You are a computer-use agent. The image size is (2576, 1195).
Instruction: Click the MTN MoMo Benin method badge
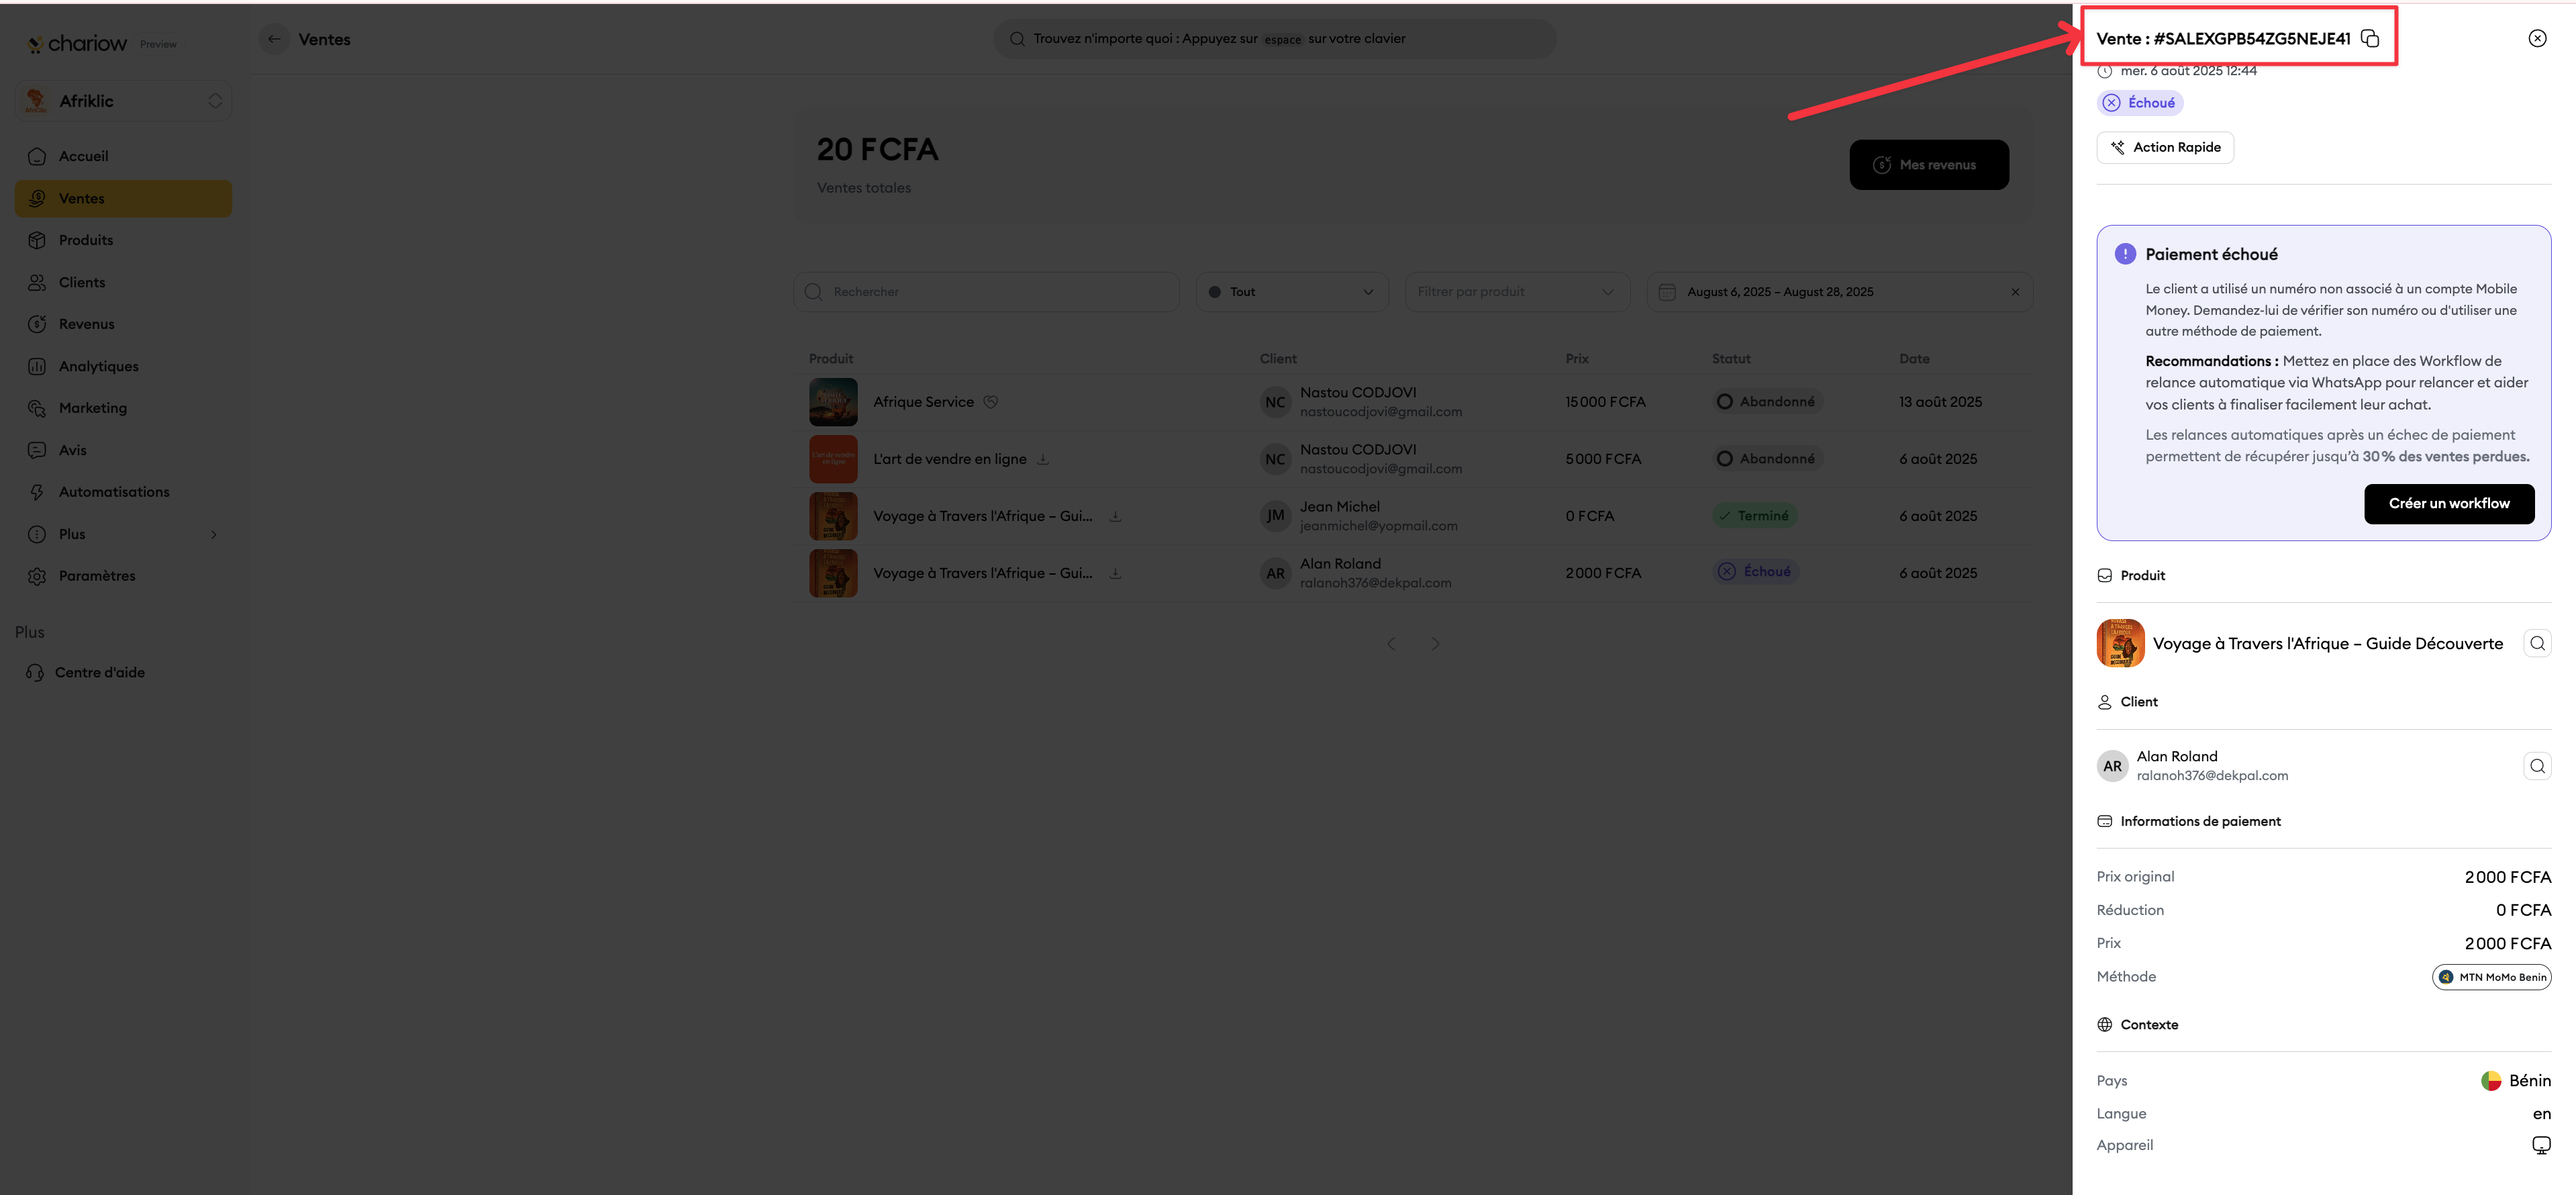(x=2491, y=977)
